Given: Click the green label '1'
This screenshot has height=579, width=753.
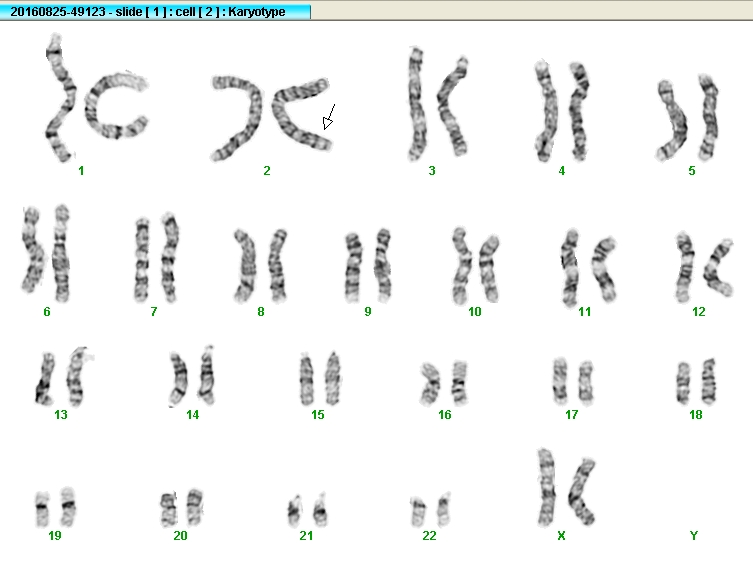Looking at the screenshot, I should [81, 170].
